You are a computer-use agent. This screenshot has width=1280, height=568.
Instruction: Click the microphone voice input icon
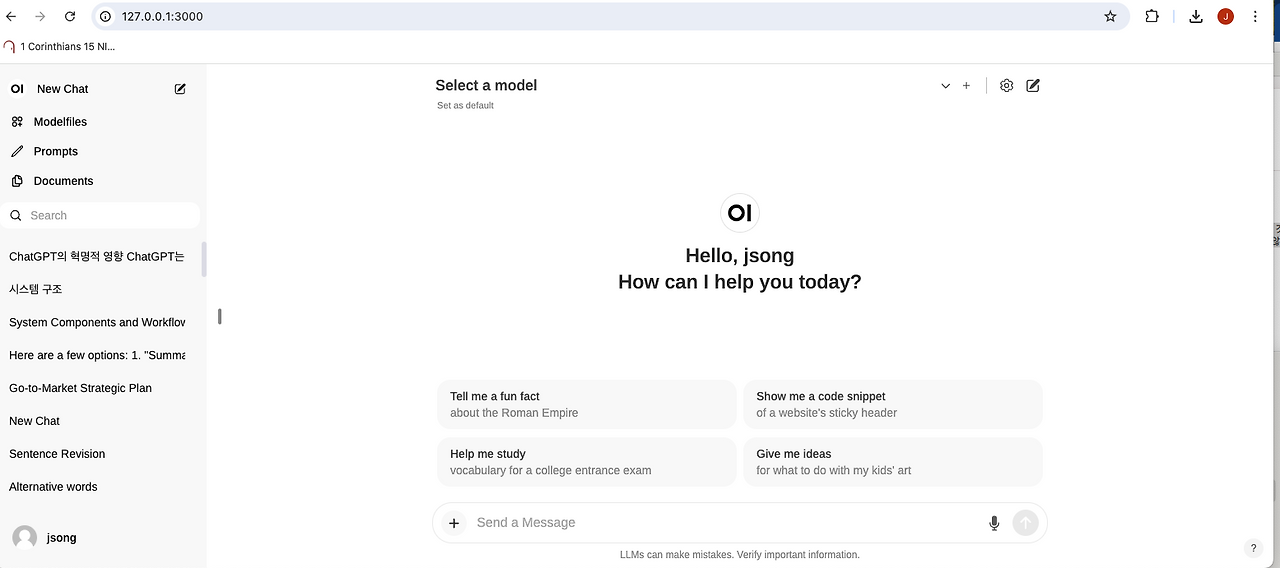coord(994,523)
